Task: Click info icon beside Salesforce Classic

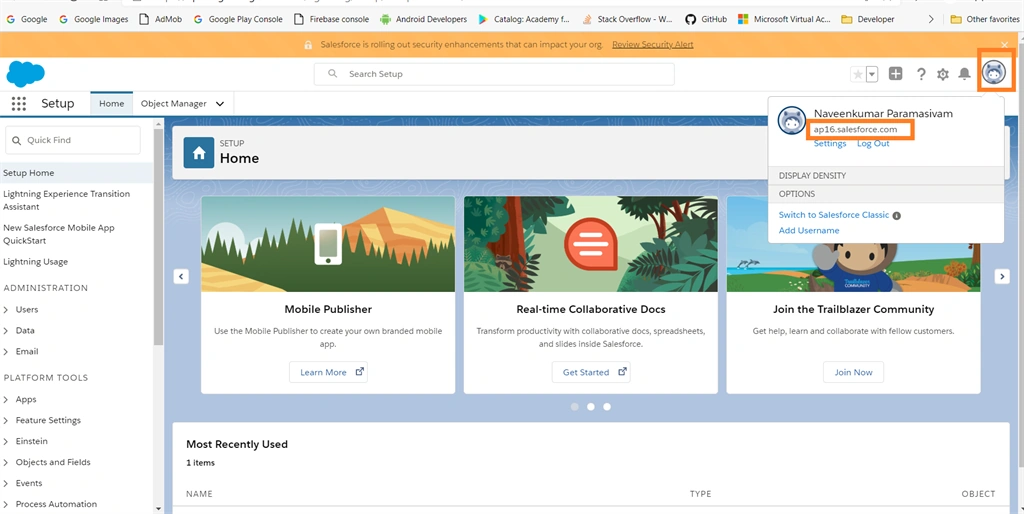Action: 897,216
